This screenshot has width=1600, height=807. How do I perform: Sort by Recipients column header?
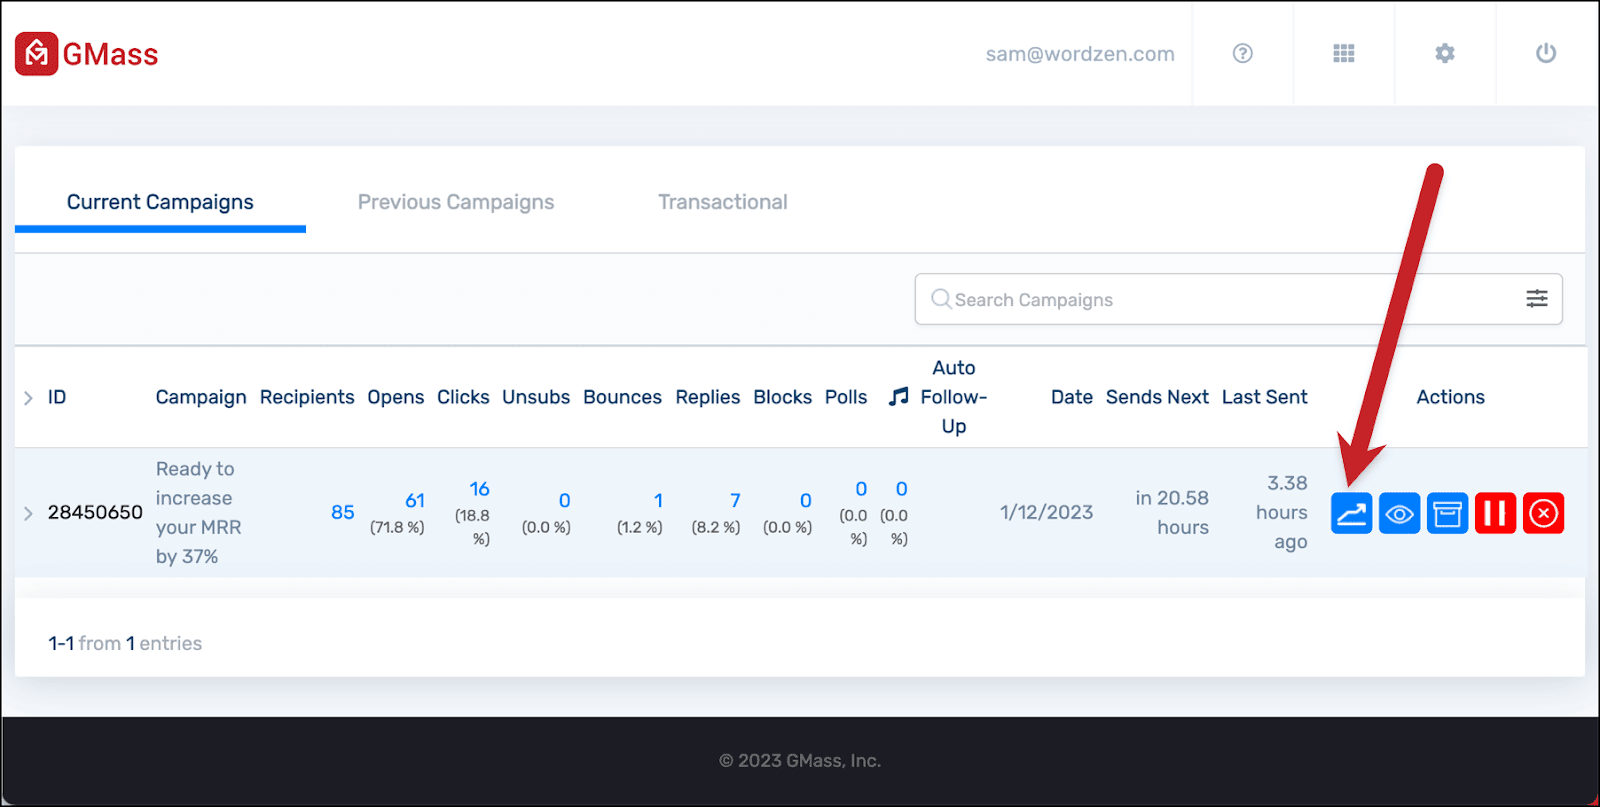[x=307, y=397]
